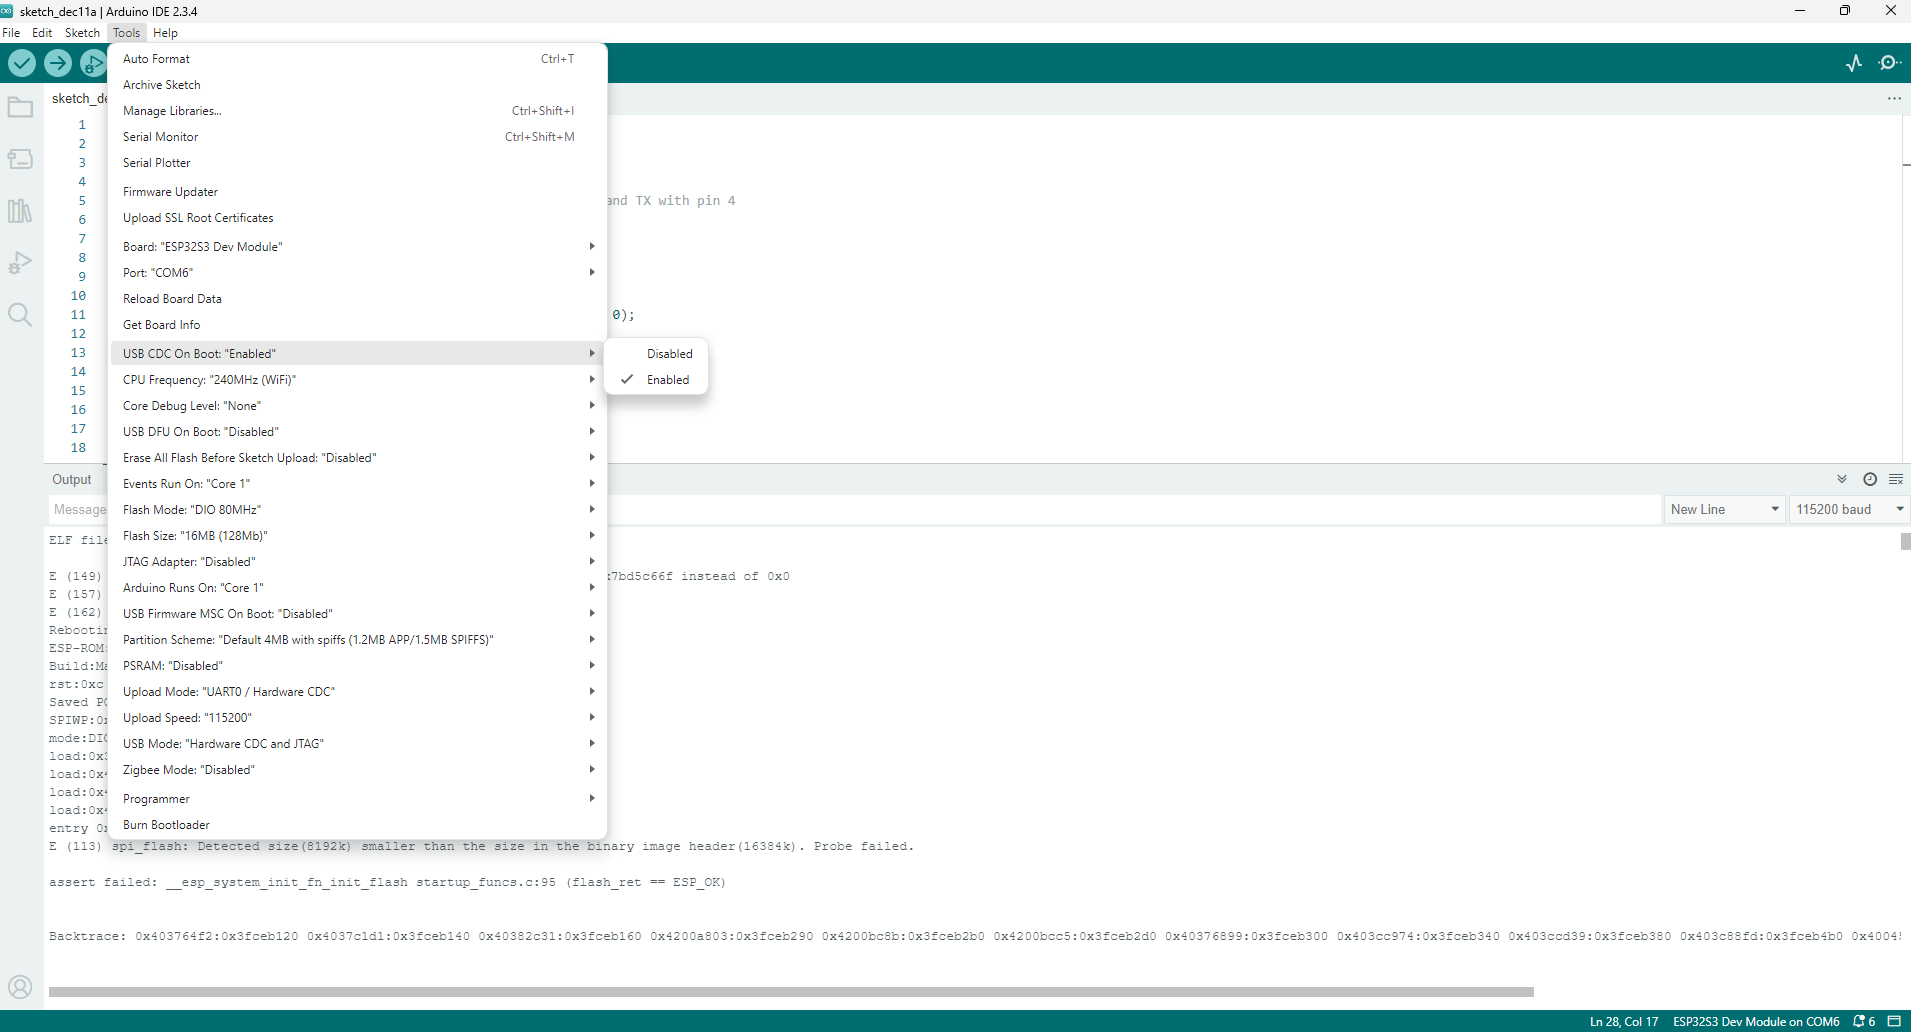
Task: Click Burn Bootloader menu entry
Action: click(166, 825)
